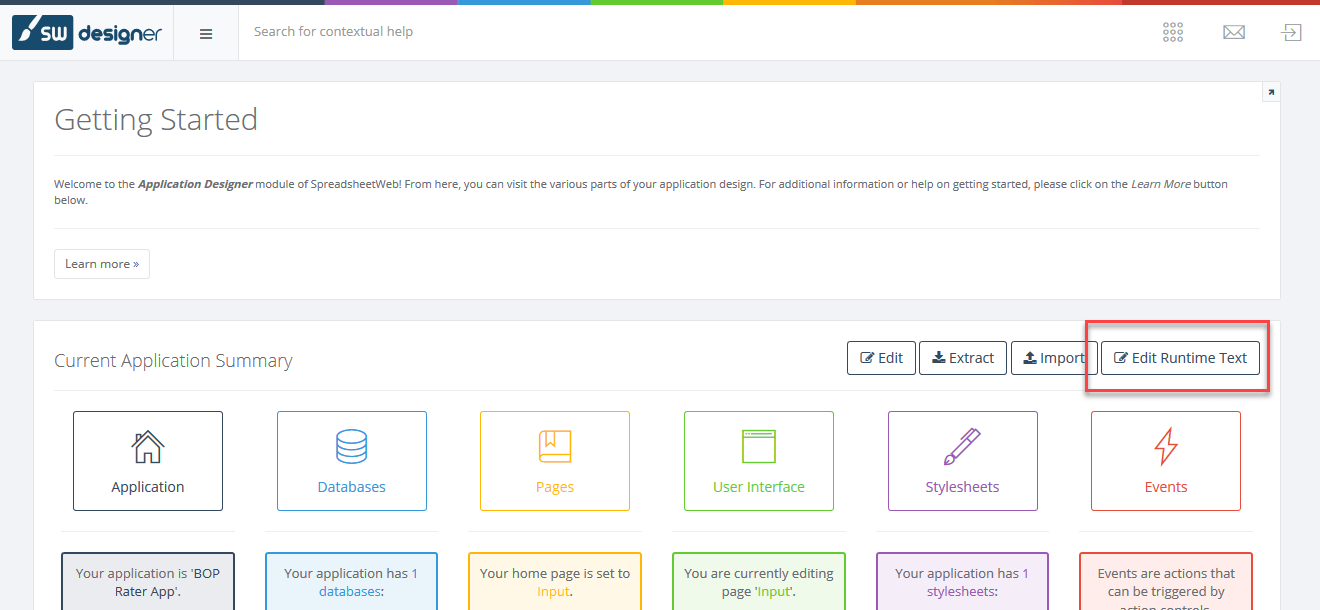Viewport: 1320px width, 610px height.
Task: Open the apps grid icon
Action: [1173, 32]
